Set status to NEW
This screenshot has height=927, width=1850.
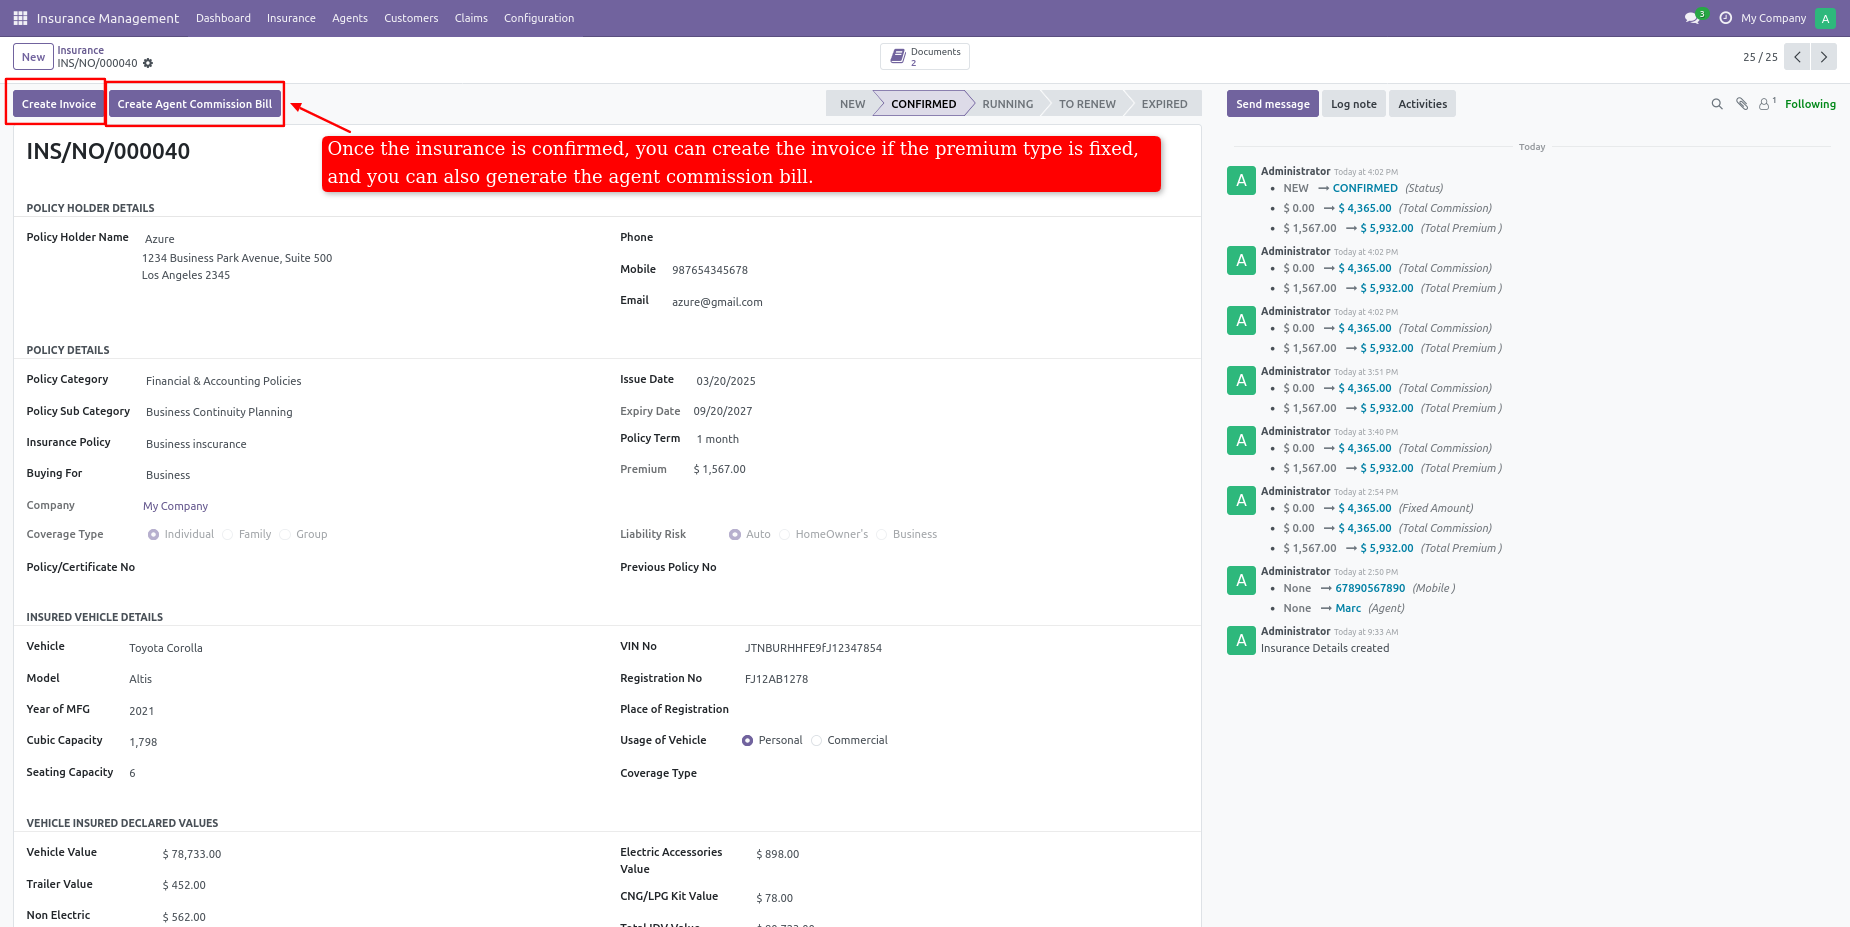(852, 104)
